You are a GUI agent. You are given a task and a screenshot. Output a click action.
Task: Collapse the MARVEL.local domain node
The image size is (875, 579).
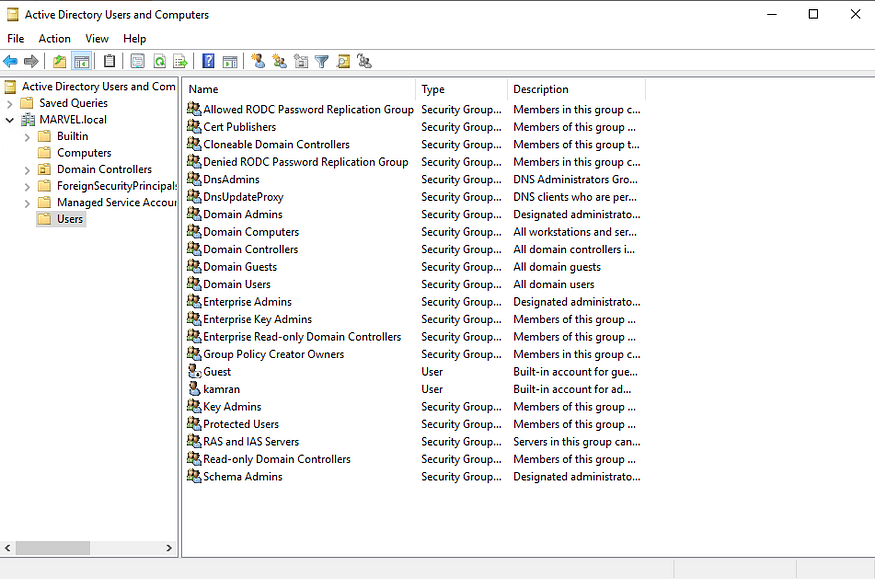click(x=10, y=119)
